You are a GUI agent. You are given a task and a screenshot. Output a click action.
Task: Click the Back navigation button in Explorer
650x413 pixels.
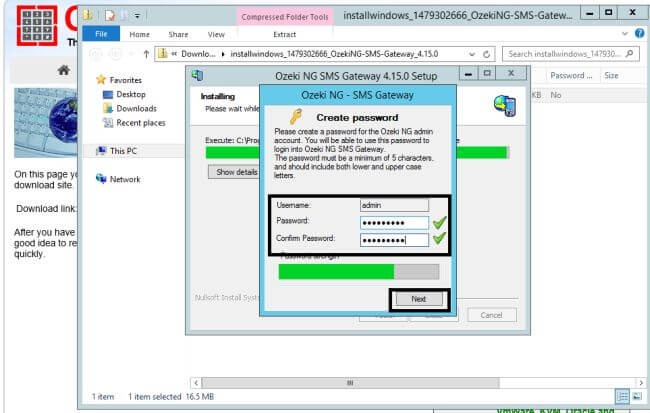tap(96, 54)
